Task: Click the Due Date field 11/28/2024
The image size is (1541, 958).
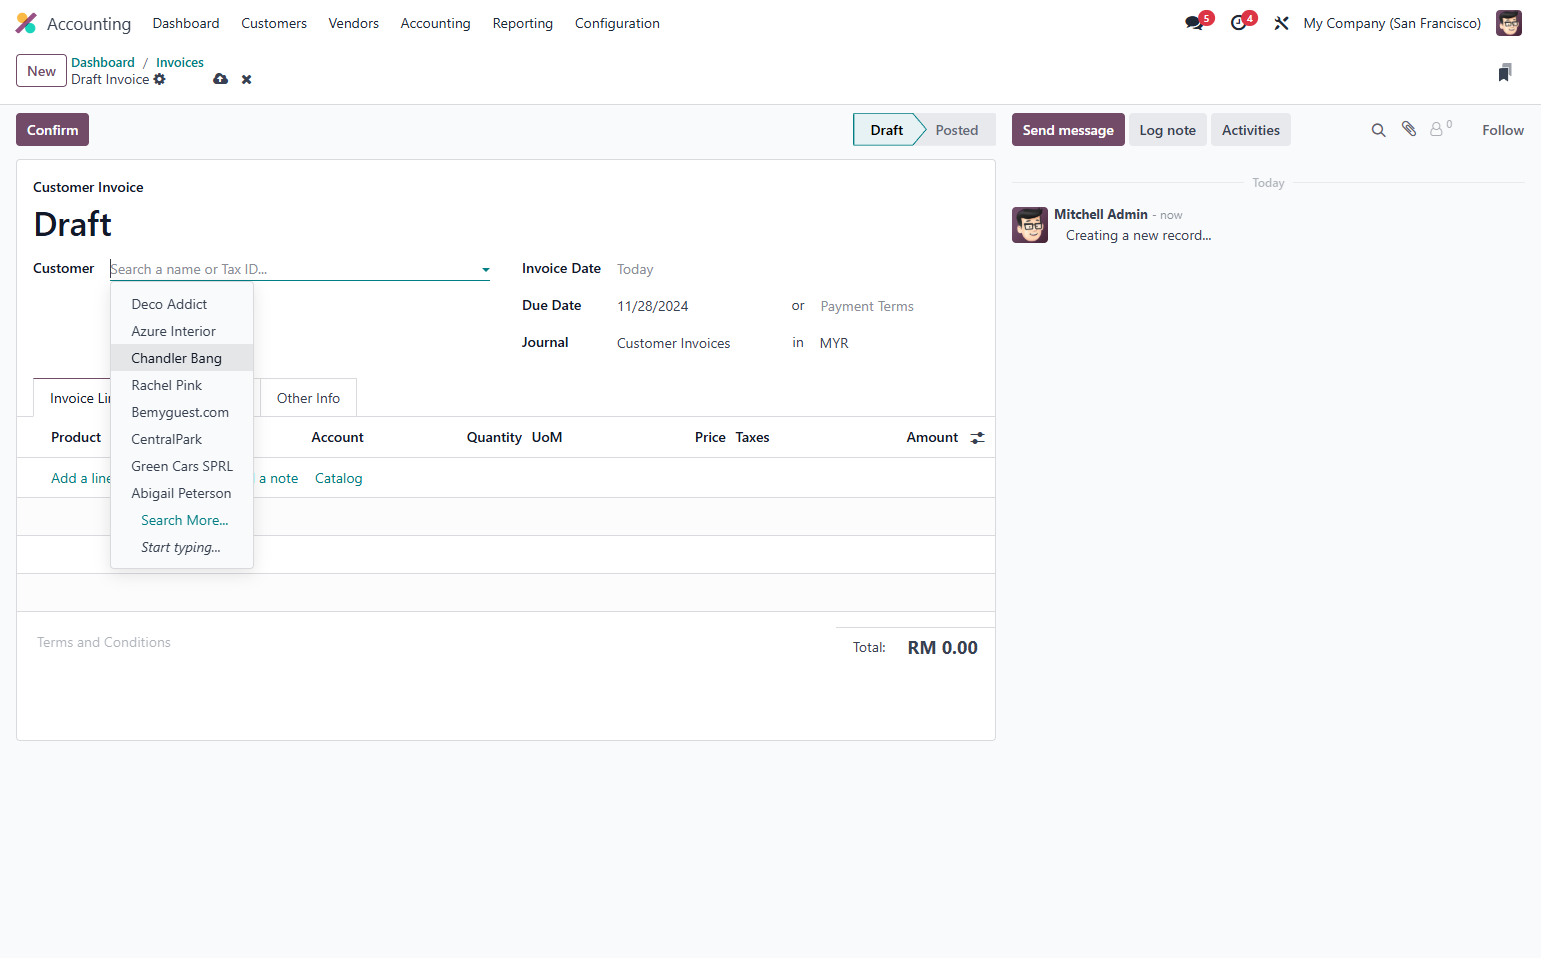Action: [x=696, y=306]
